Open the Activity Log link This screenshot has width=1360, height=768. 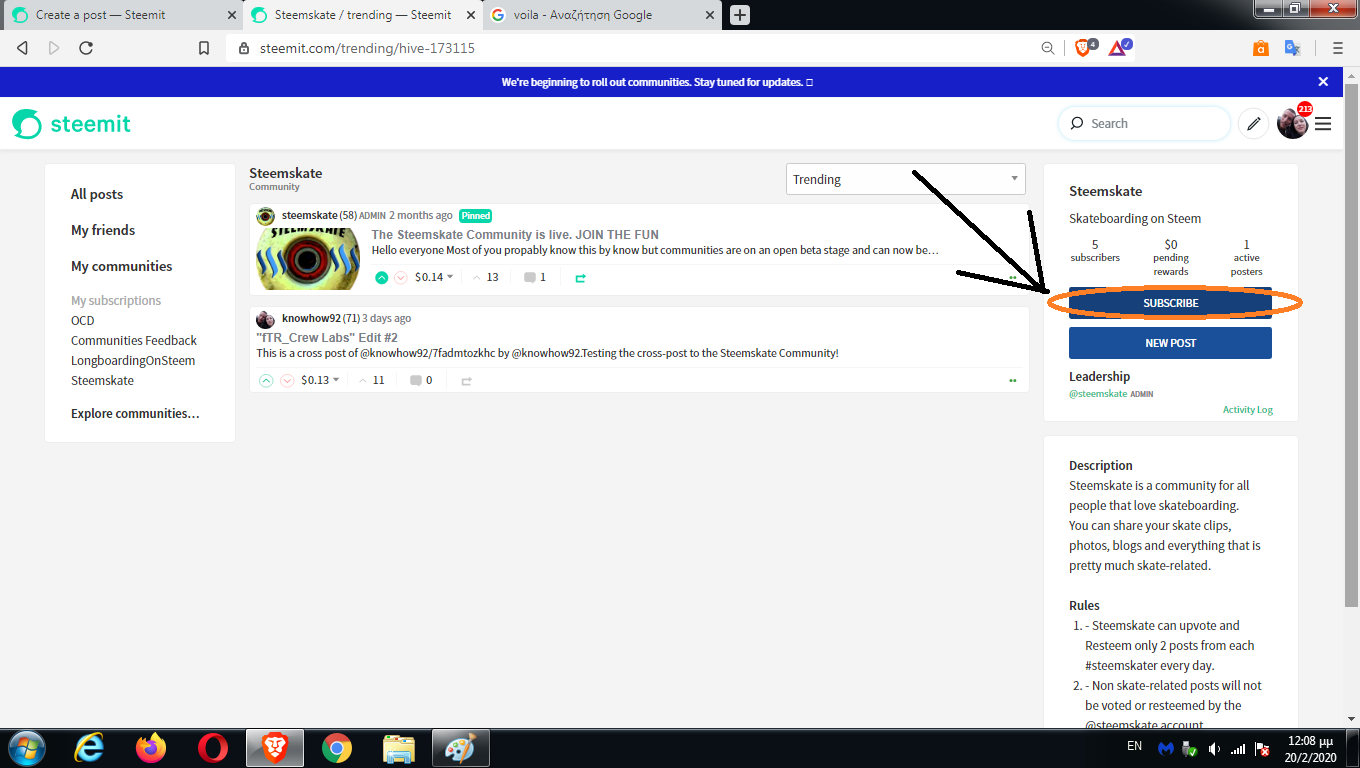(1247, 410)
